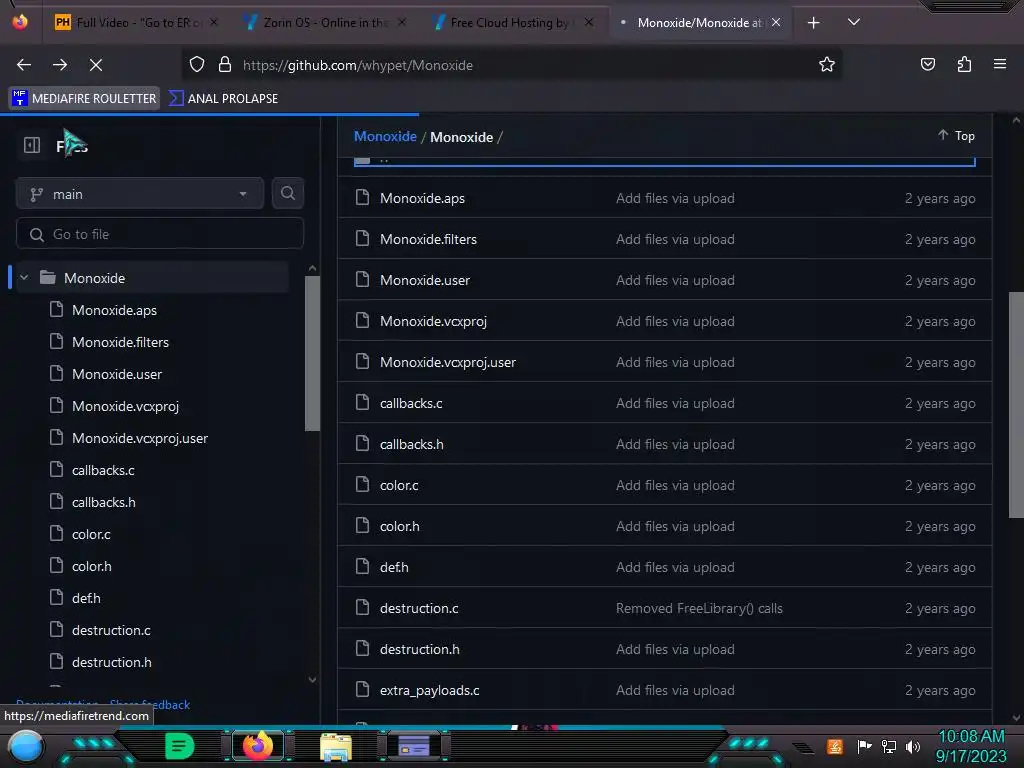Open the site security padlock icon
The image size is (1024, 768).
pos(225,65)
